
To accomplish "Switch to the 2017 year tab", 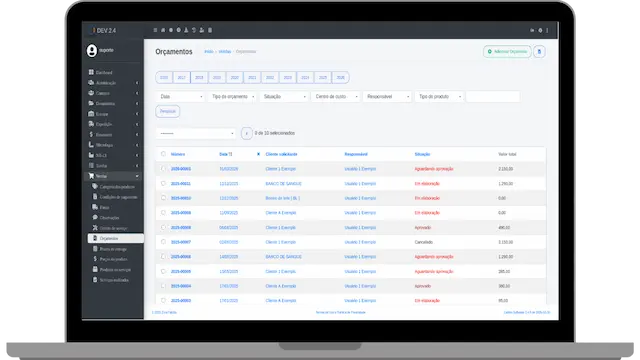I will (182, 78).
